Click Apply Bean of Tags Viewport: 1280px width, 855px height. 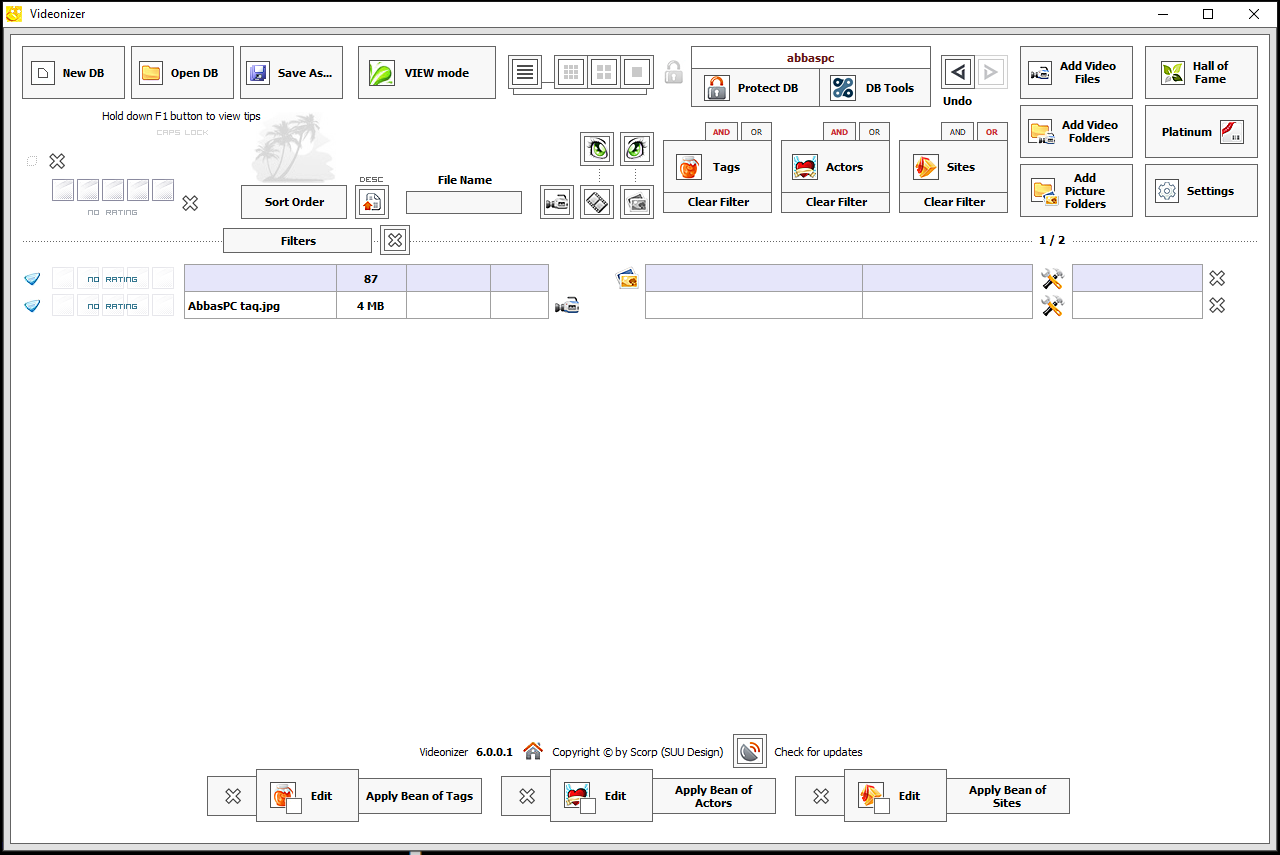point(419,796)
